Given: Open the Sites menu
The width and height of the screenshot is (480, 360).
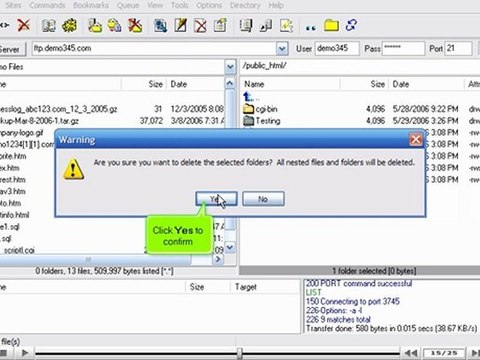Looking at the screenshot, I should click(x=13, y=5).
